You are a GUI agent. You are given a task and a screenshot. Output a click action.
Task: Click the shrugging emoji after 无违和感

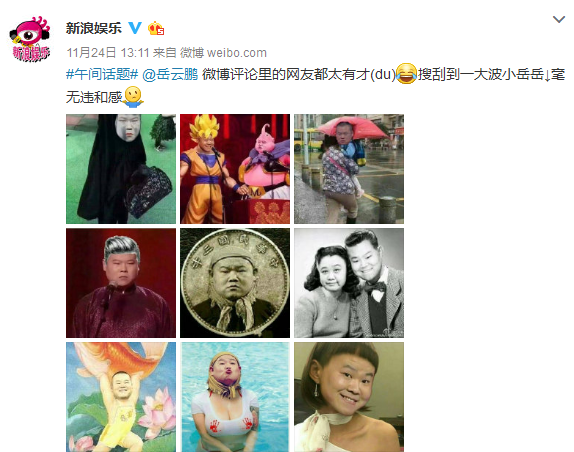coord(133,97)
